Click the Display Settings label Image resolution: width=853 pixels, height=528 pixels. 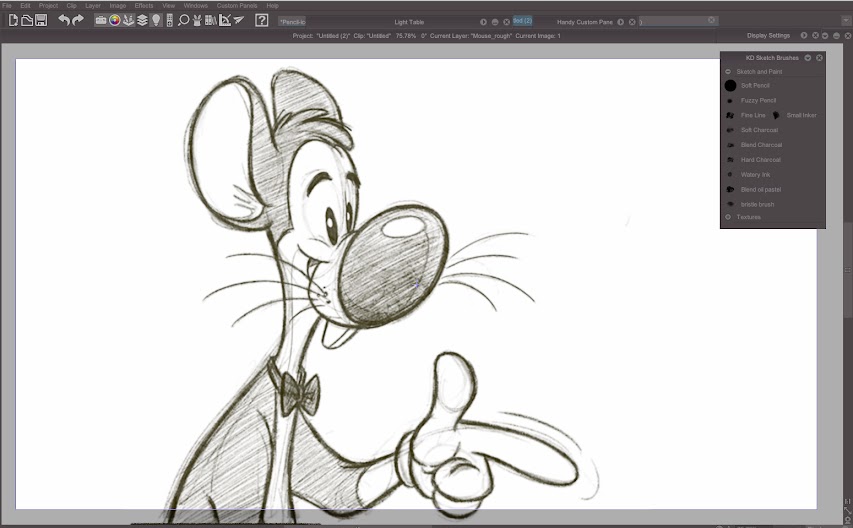tap(768, 35)
